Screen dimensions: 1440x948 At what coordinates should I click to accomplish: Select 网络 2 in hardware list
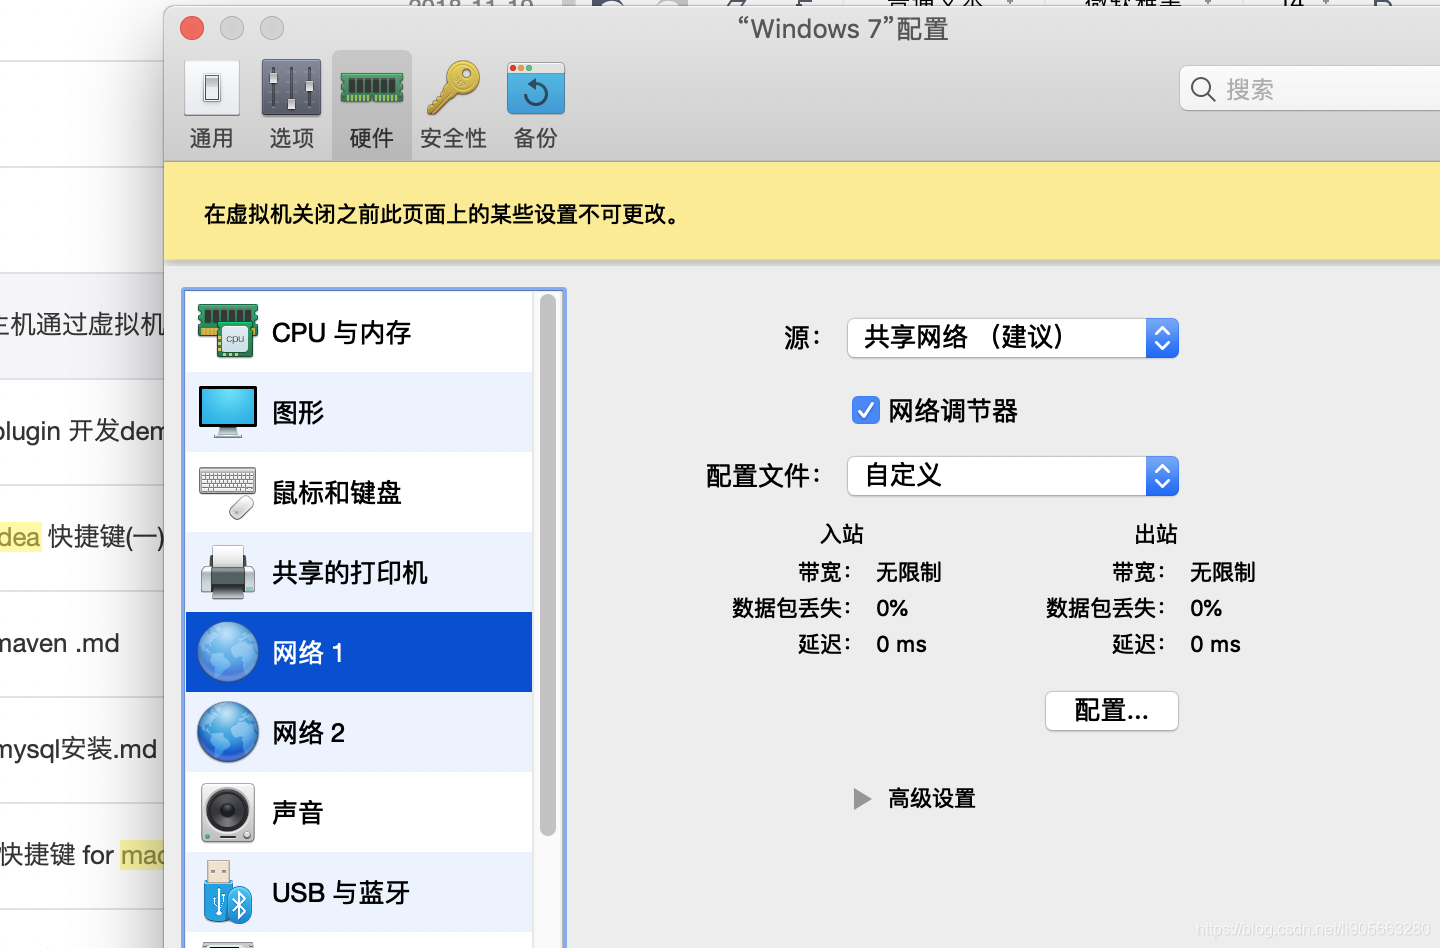point(359,732)
